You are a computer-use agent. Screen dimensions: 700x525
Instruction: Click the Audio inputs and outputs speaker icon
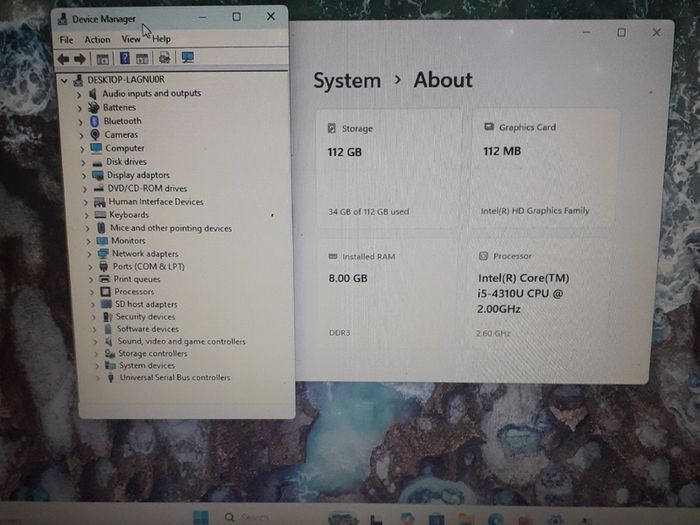(93, 94)
